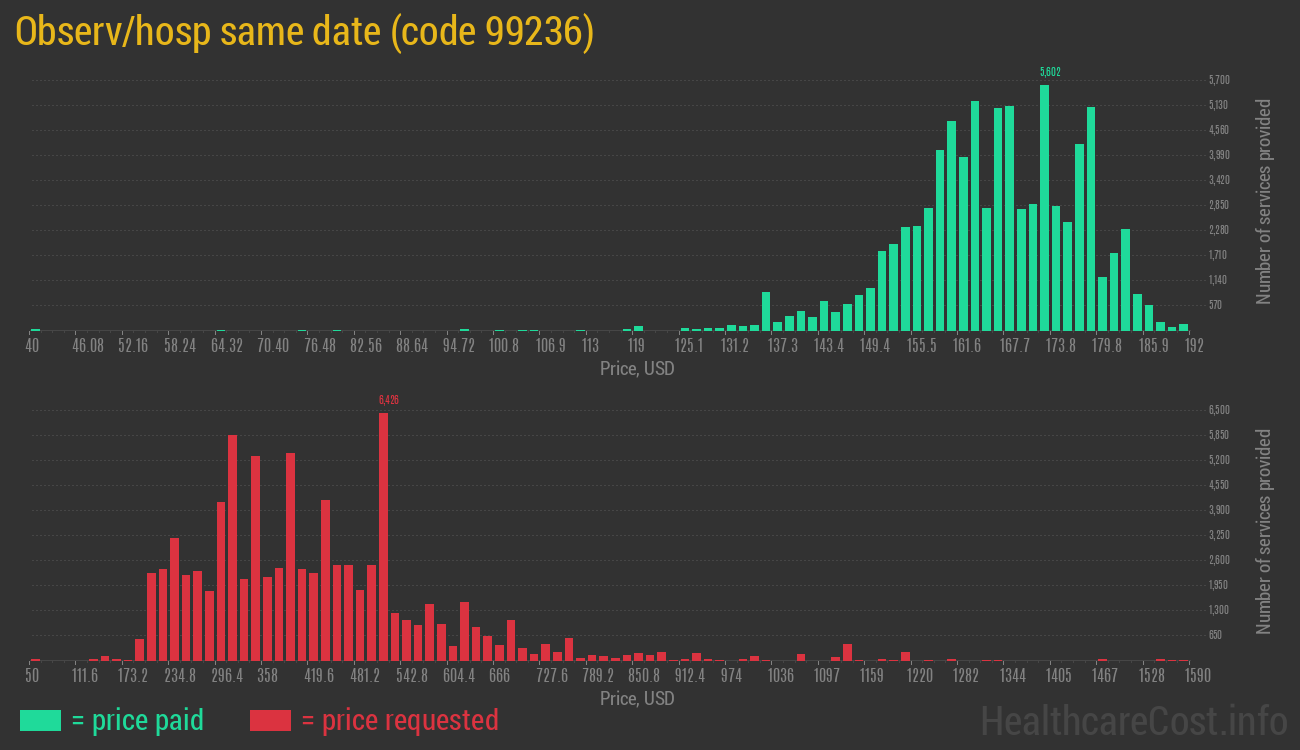Click the 5,700 tick on the top y-axis

click(x=1218, y=80)
